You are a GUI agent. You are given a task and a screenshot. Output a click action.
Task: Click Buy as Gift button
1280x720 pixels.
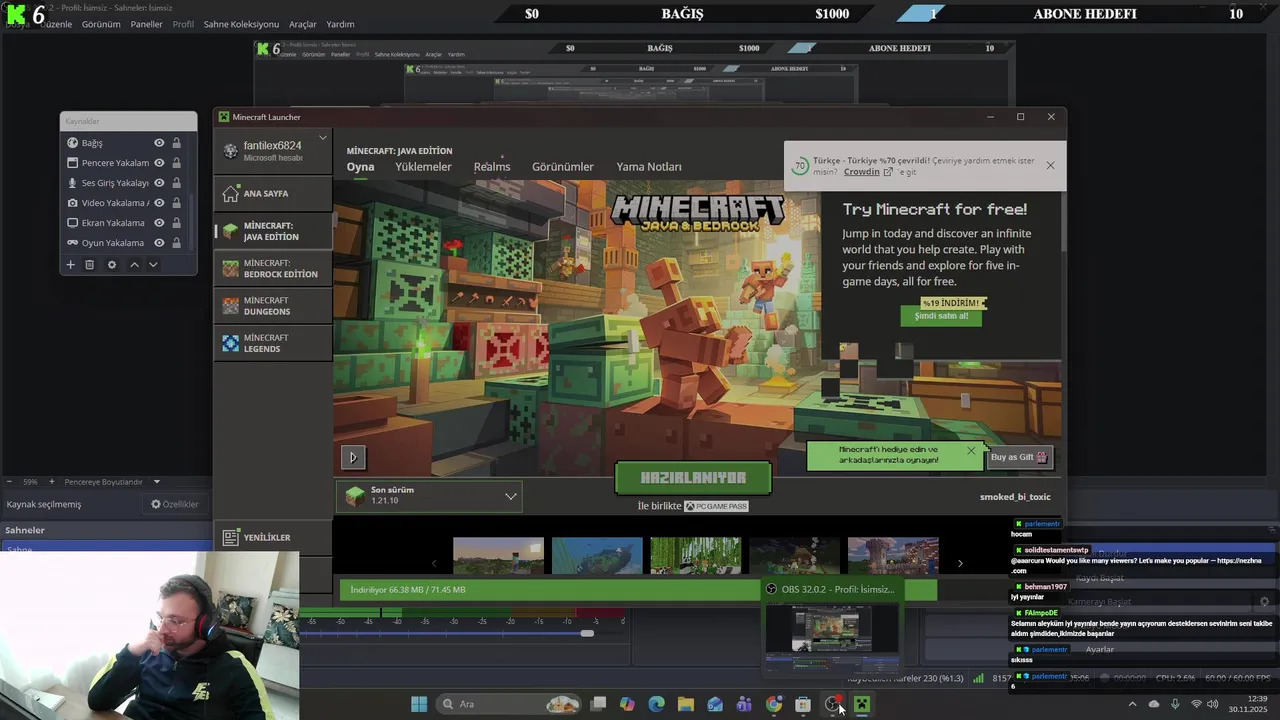click(1019, 457)
